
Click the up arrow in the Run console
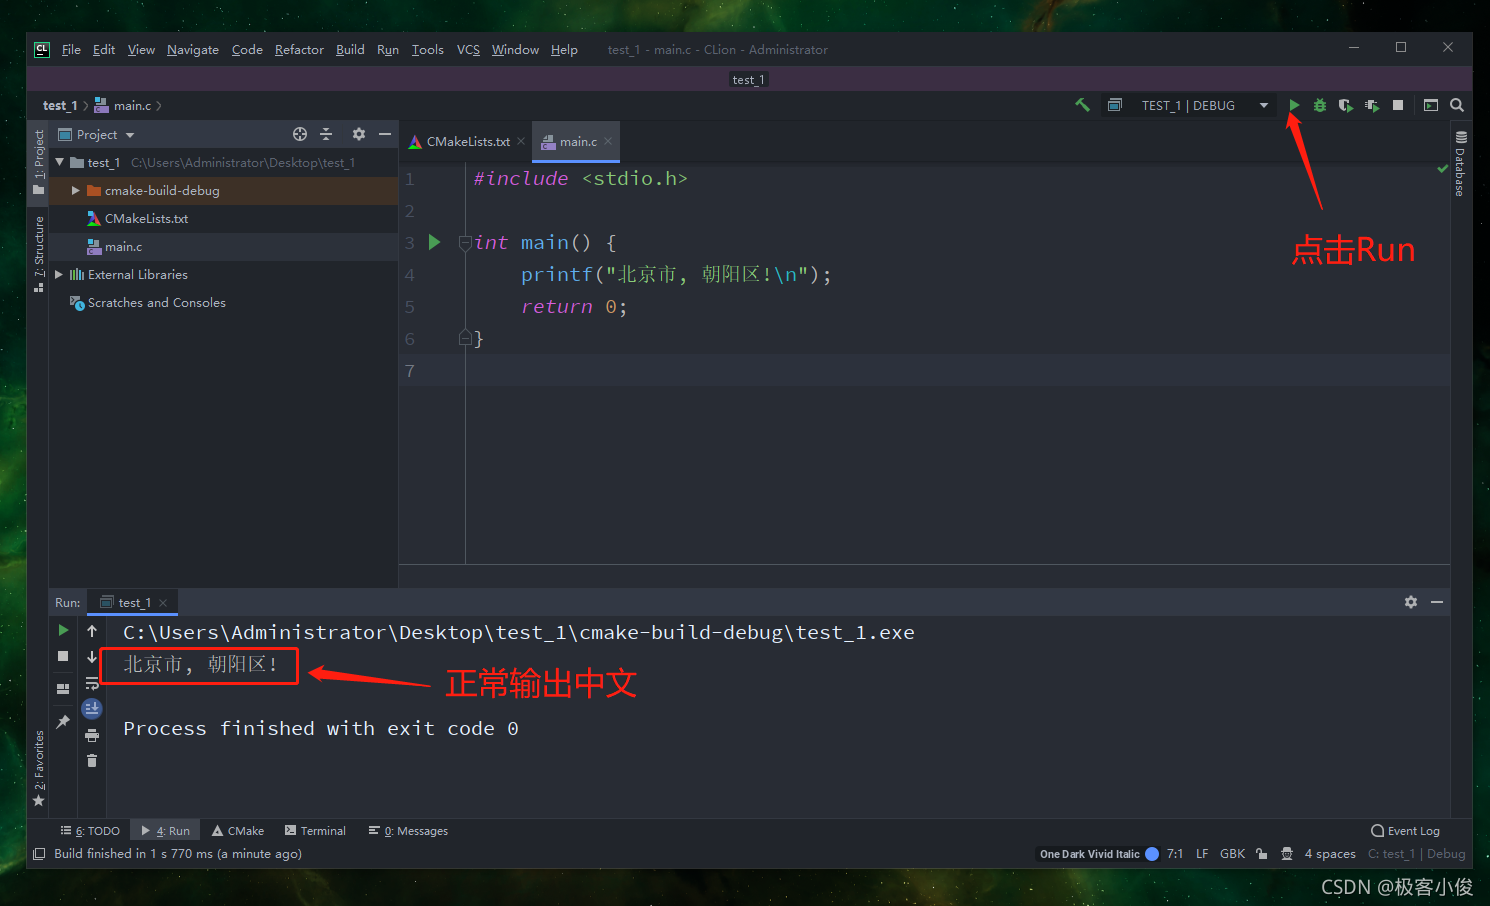(92, 631)
